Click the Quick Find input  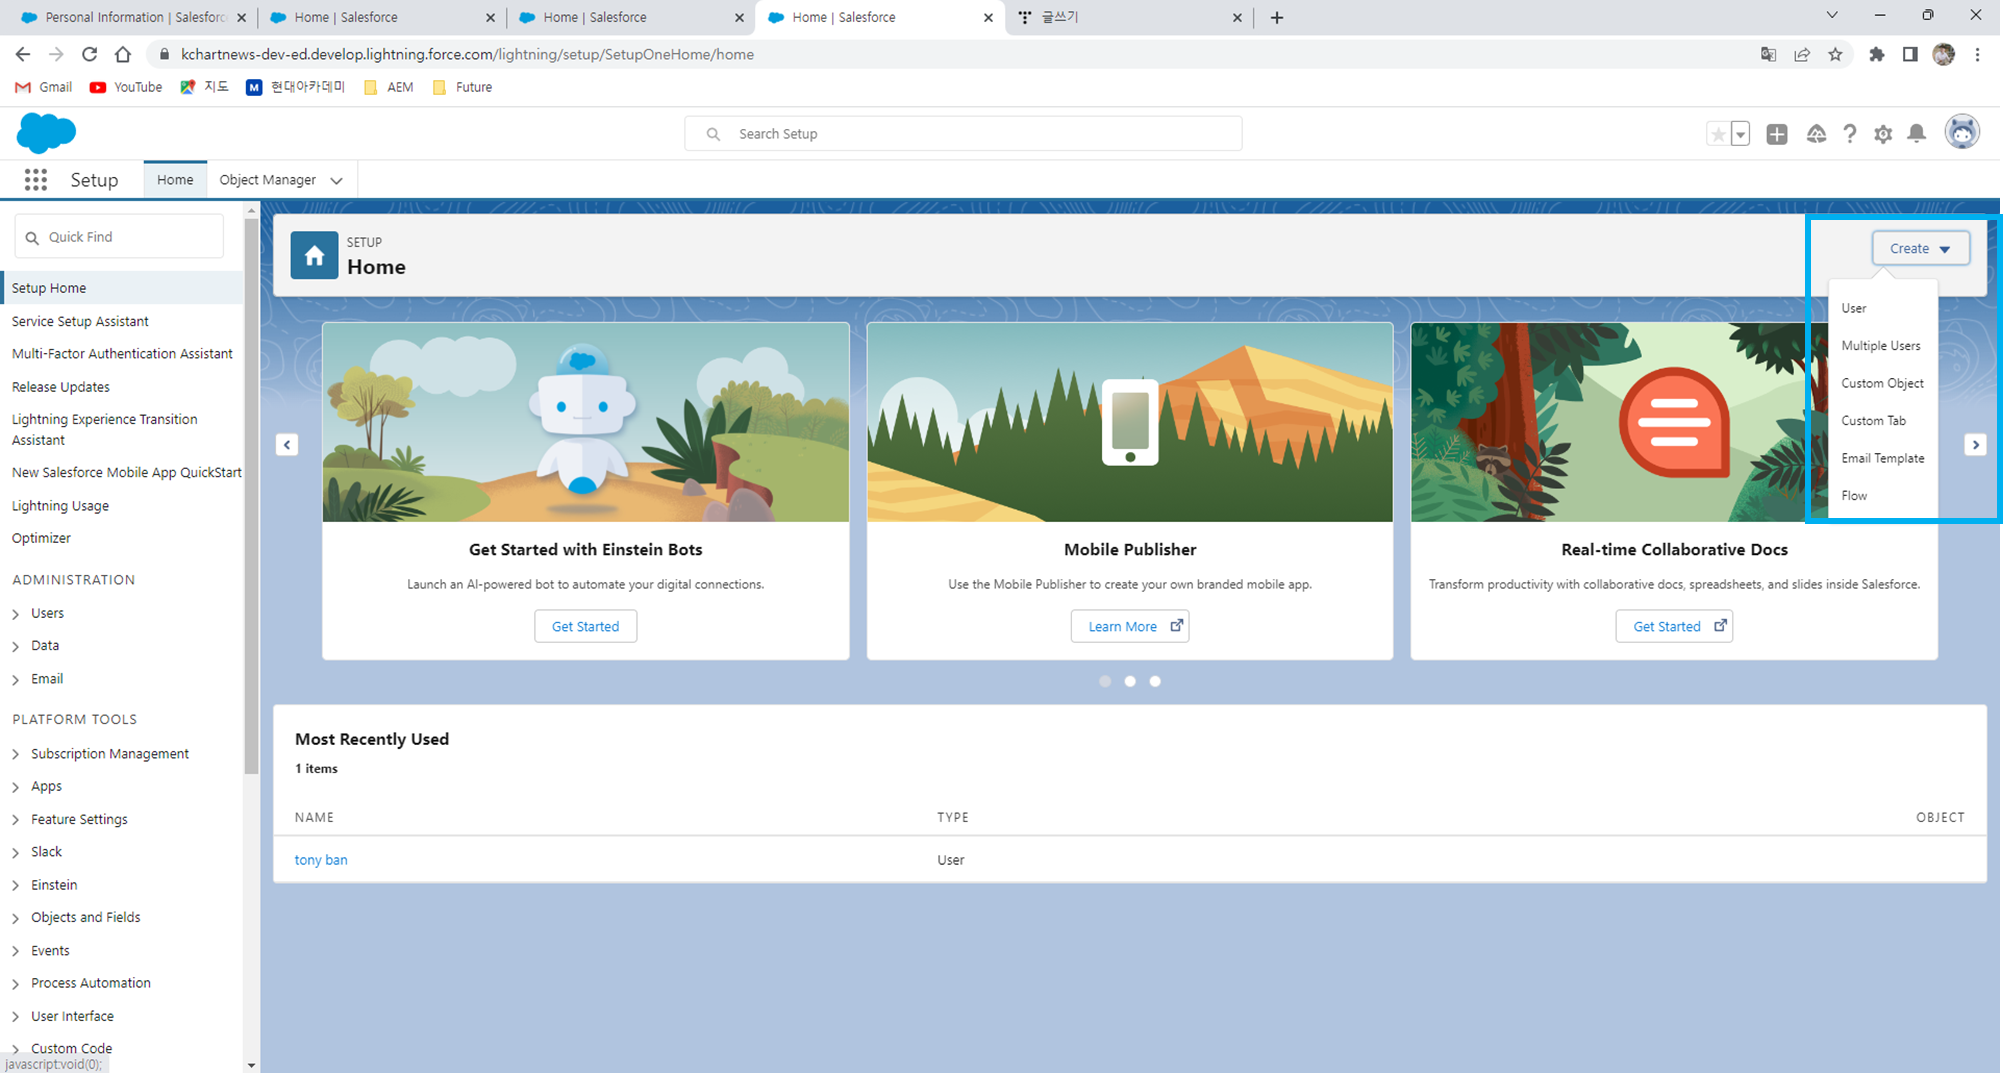119,237
